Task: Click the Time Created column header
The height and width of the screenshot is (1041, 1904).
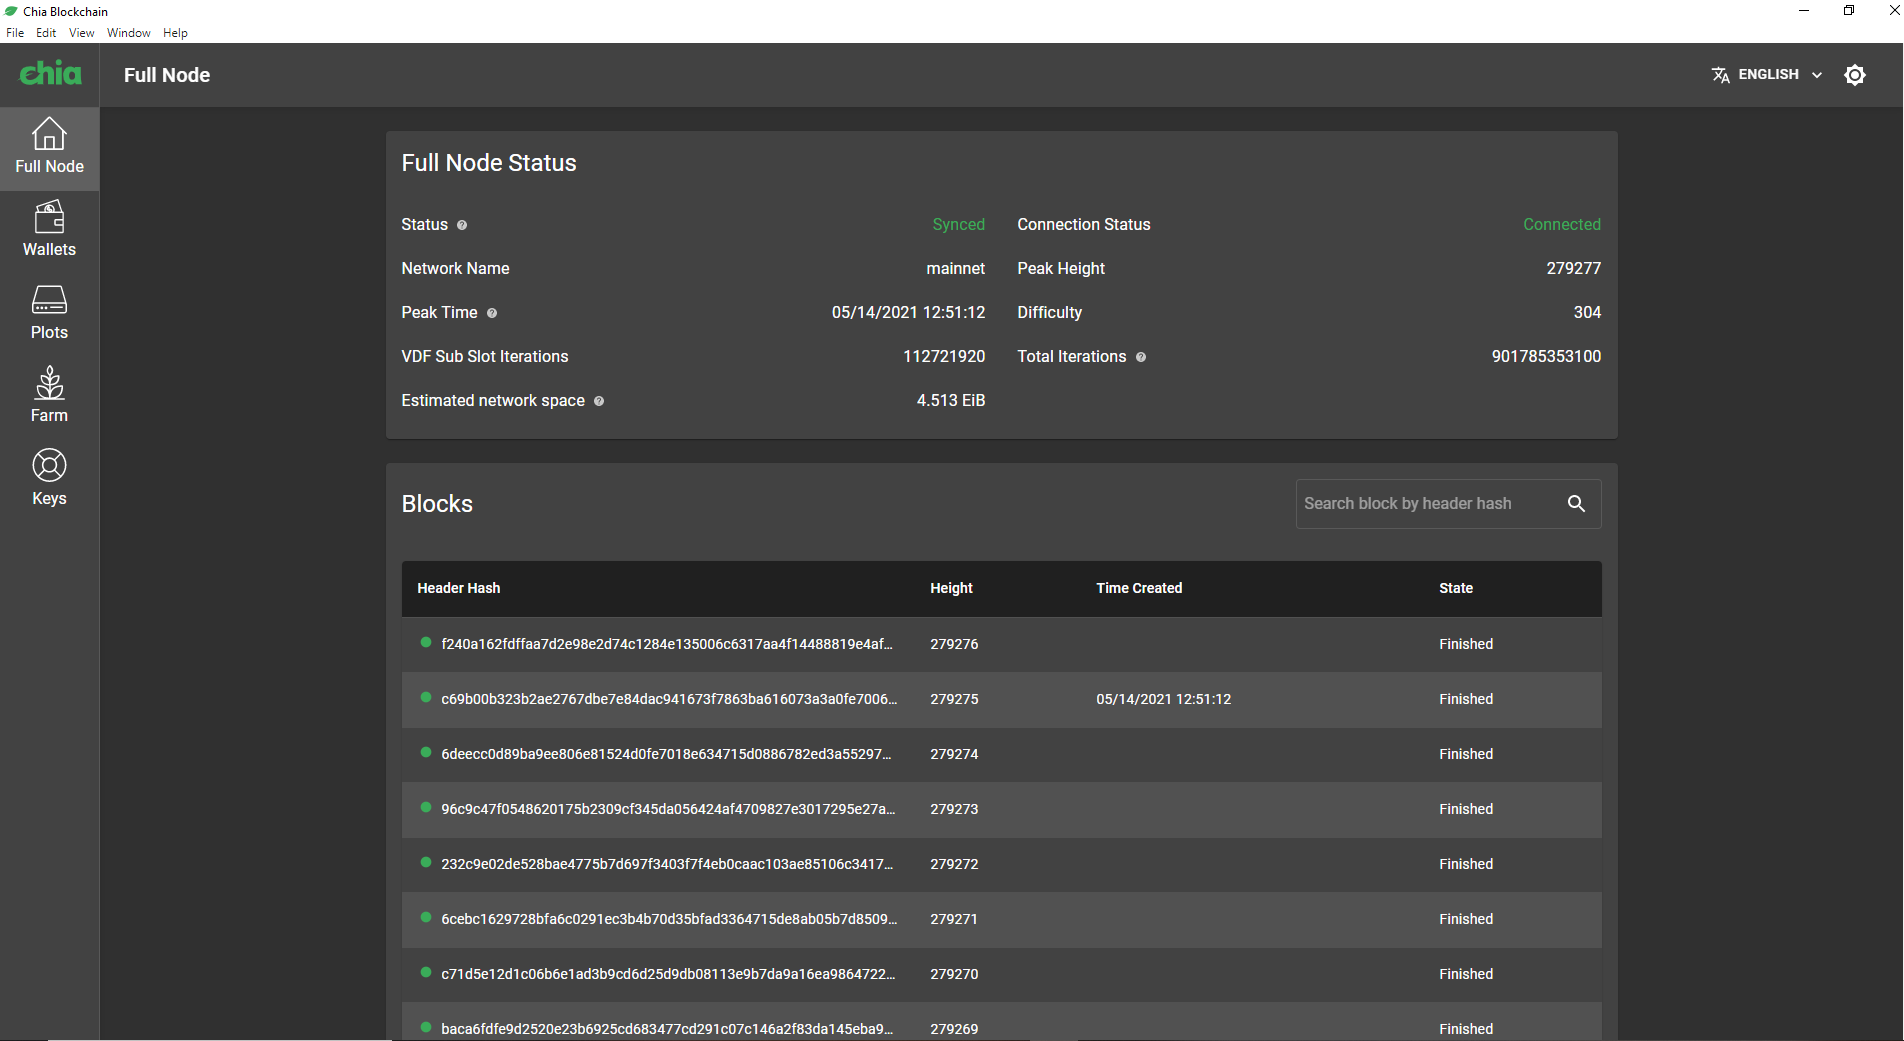Action: click(x=1139, y=588)
